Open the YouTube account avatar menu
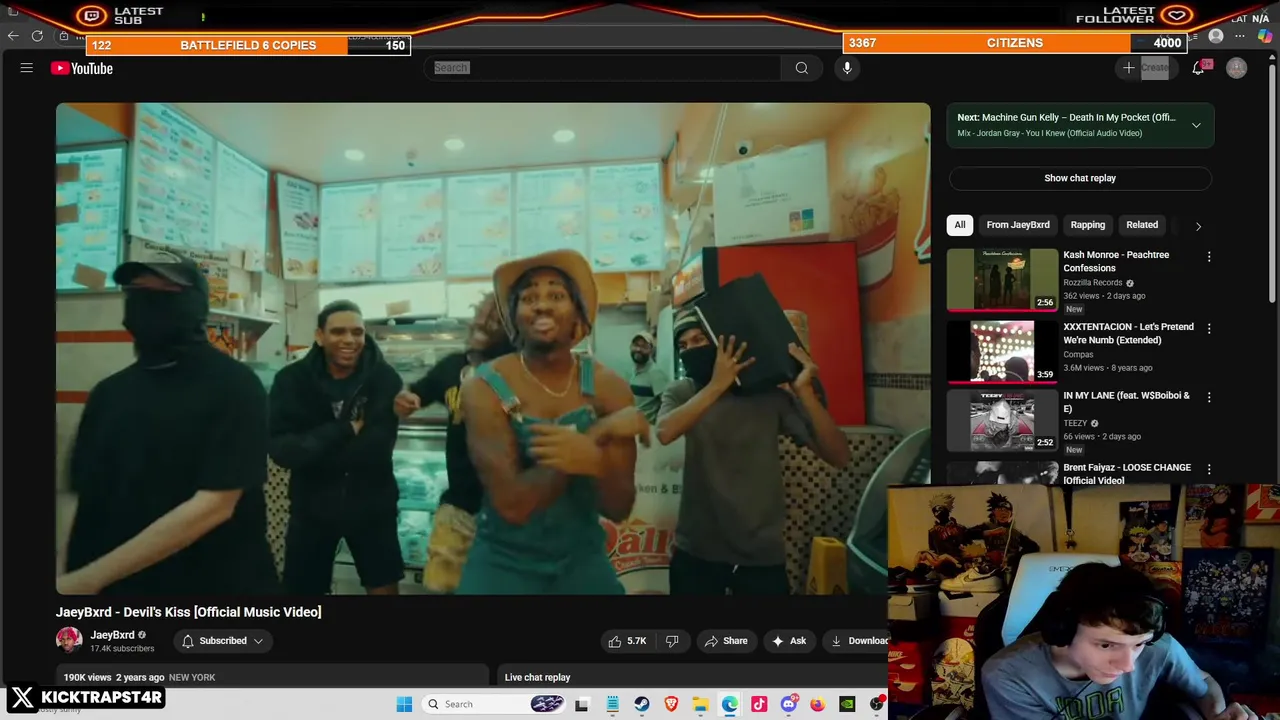The width and height of the screenshot is (1280, 720). [x=1237, y=68]
